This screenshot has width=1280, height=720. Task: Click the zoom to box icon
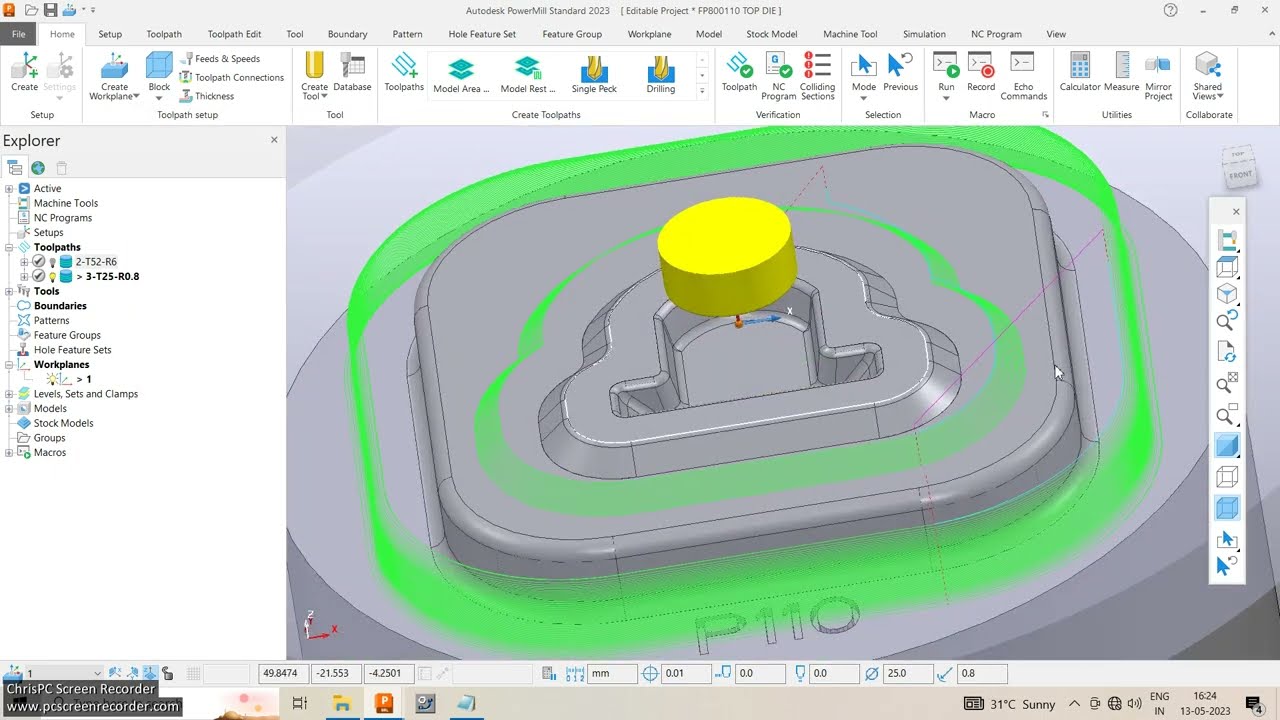[x=1226, y=415]
